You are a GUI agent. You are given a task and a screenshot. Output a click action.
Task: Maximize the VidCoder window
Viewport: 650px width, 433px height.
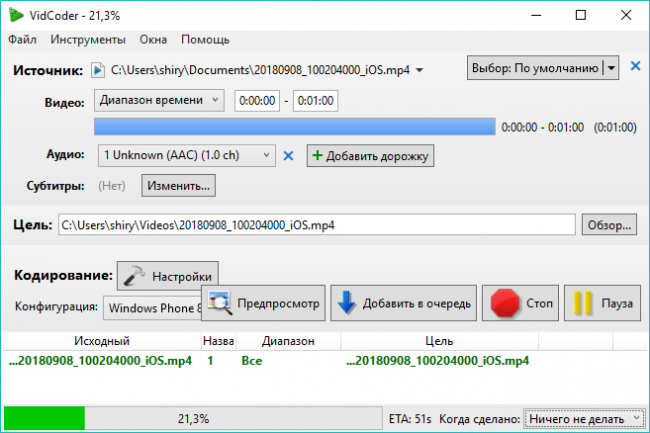[x=581, y=15]
